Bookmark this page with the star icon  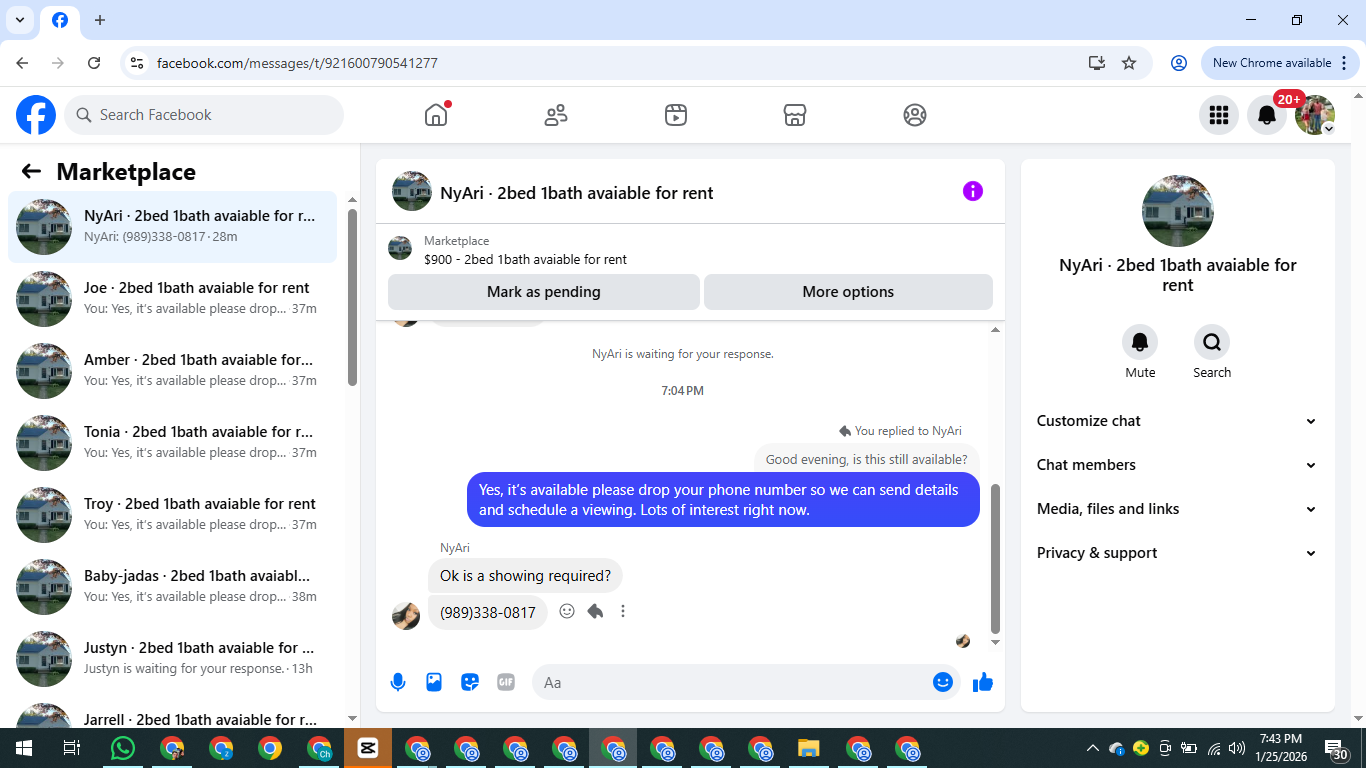pyautogui.click(x=1129, y=63)
